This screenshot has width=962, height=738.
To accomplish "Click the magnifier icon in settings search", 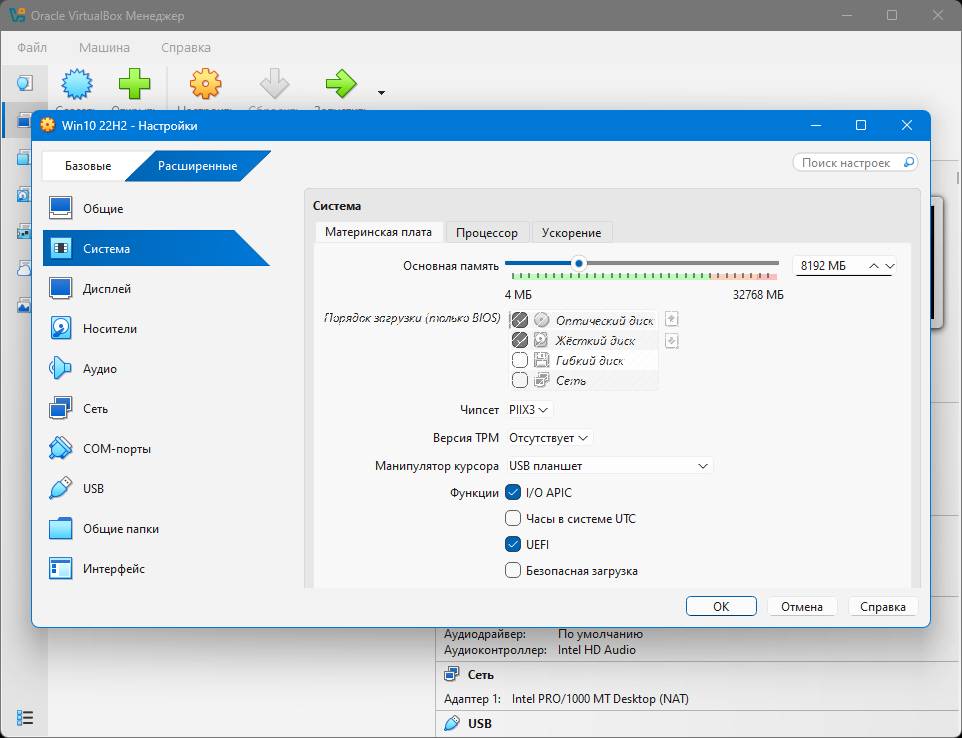I will coord(909,163).
